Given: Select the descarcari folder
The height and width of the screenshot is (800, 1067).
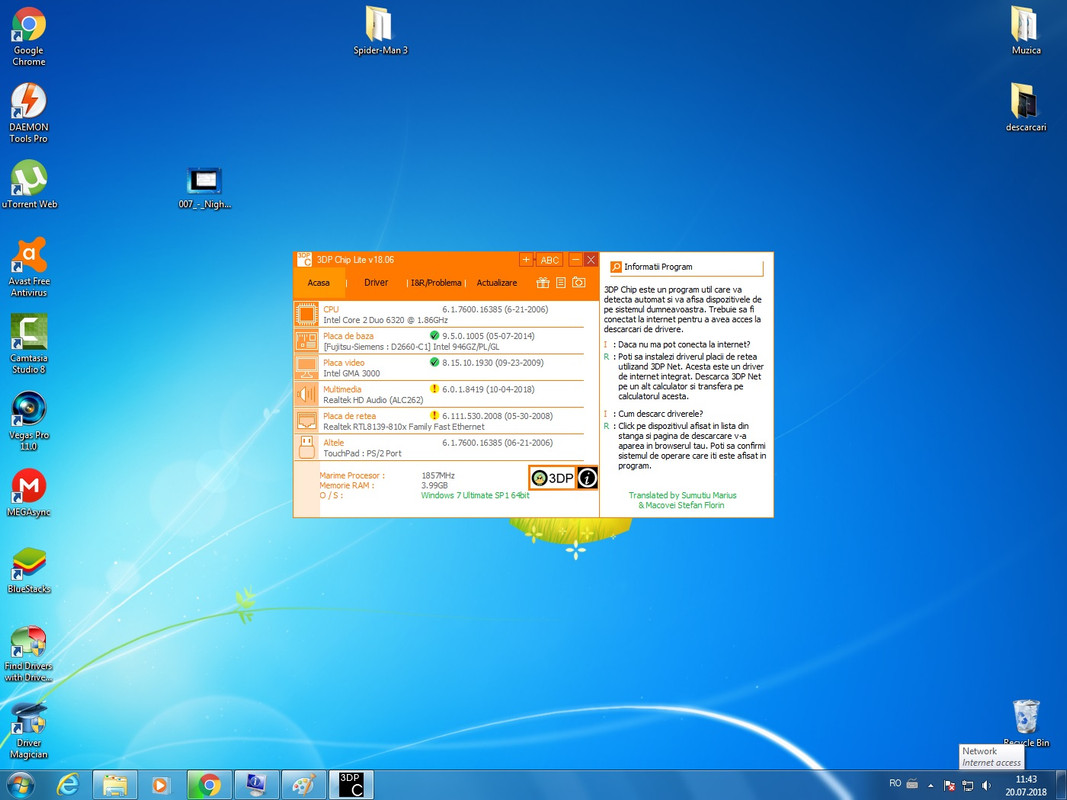Looking at the screenshot, I should (x=1025, y=107).
